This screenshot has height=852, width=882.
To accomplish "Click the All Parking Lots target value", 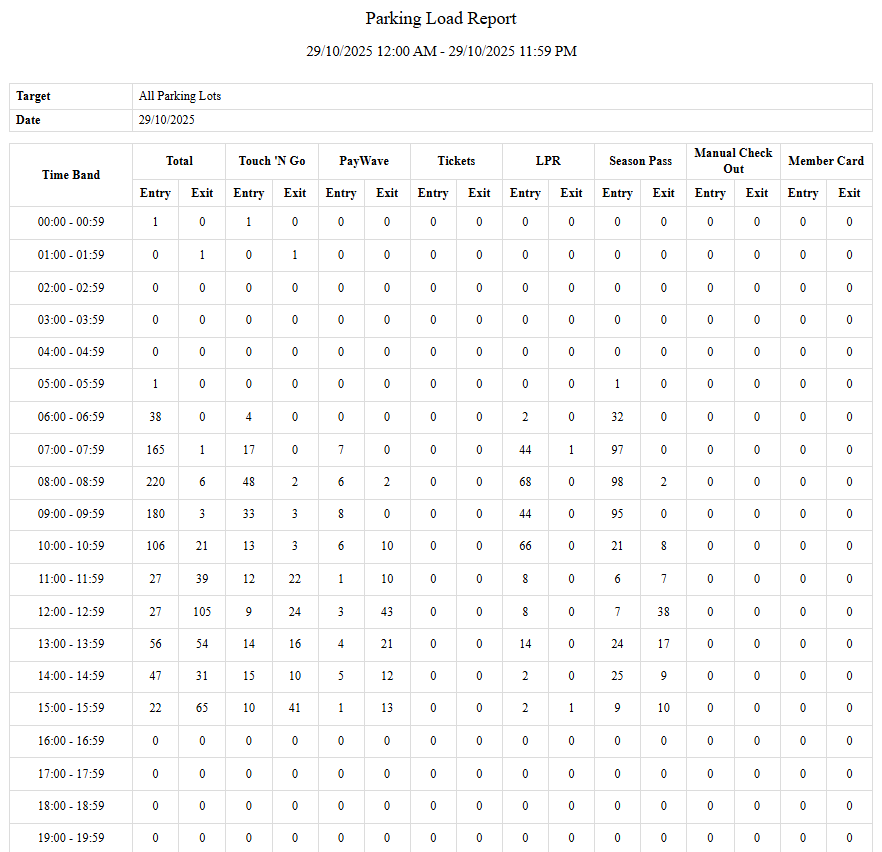I will click(180, 96).
